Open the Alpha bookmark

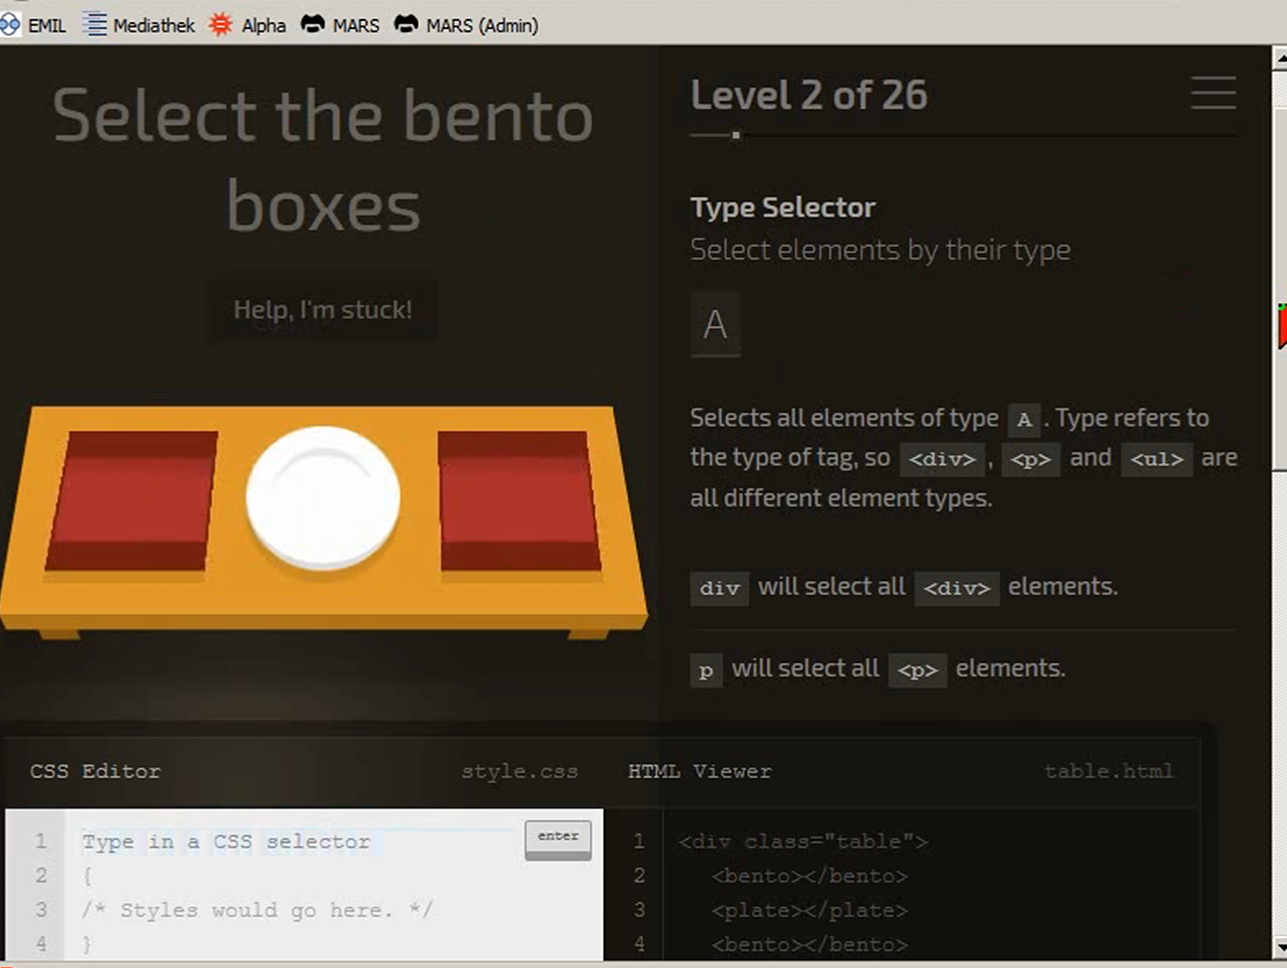tap(247, 25)
